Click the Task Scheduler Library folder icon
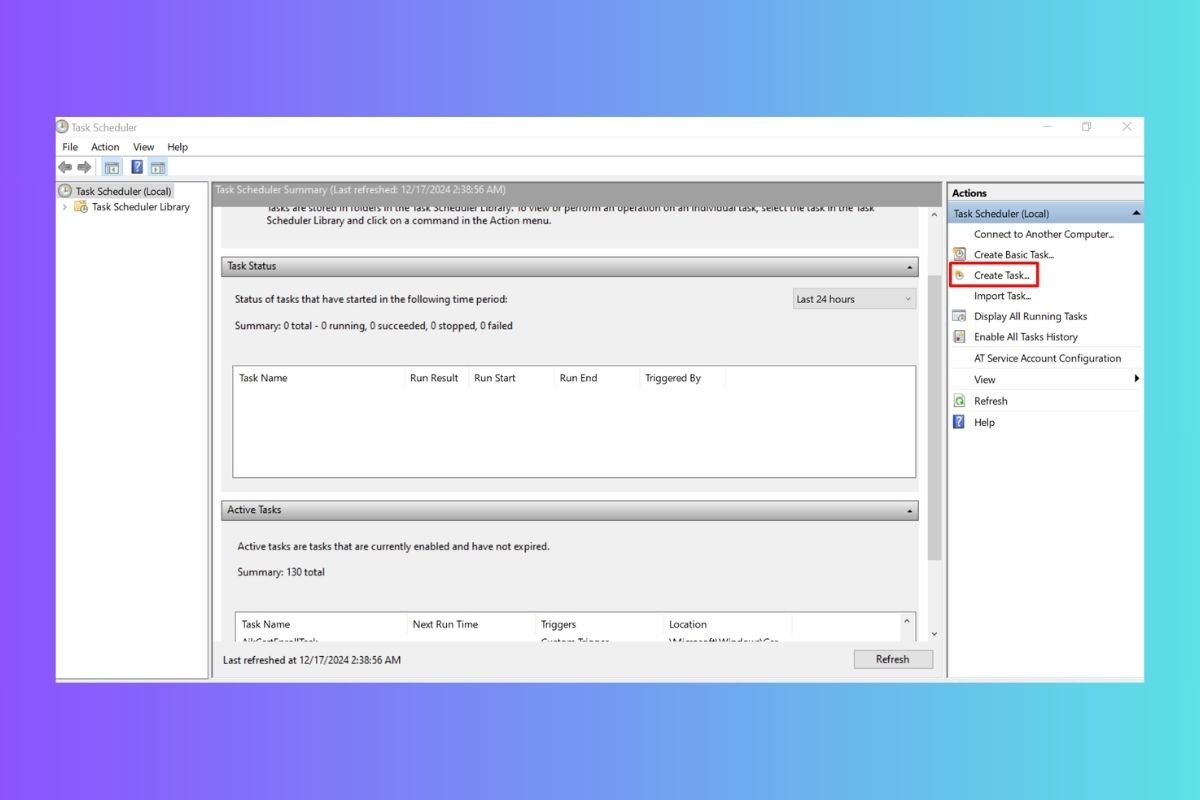Screen dimensions: 1200x800 pos(81,207)
